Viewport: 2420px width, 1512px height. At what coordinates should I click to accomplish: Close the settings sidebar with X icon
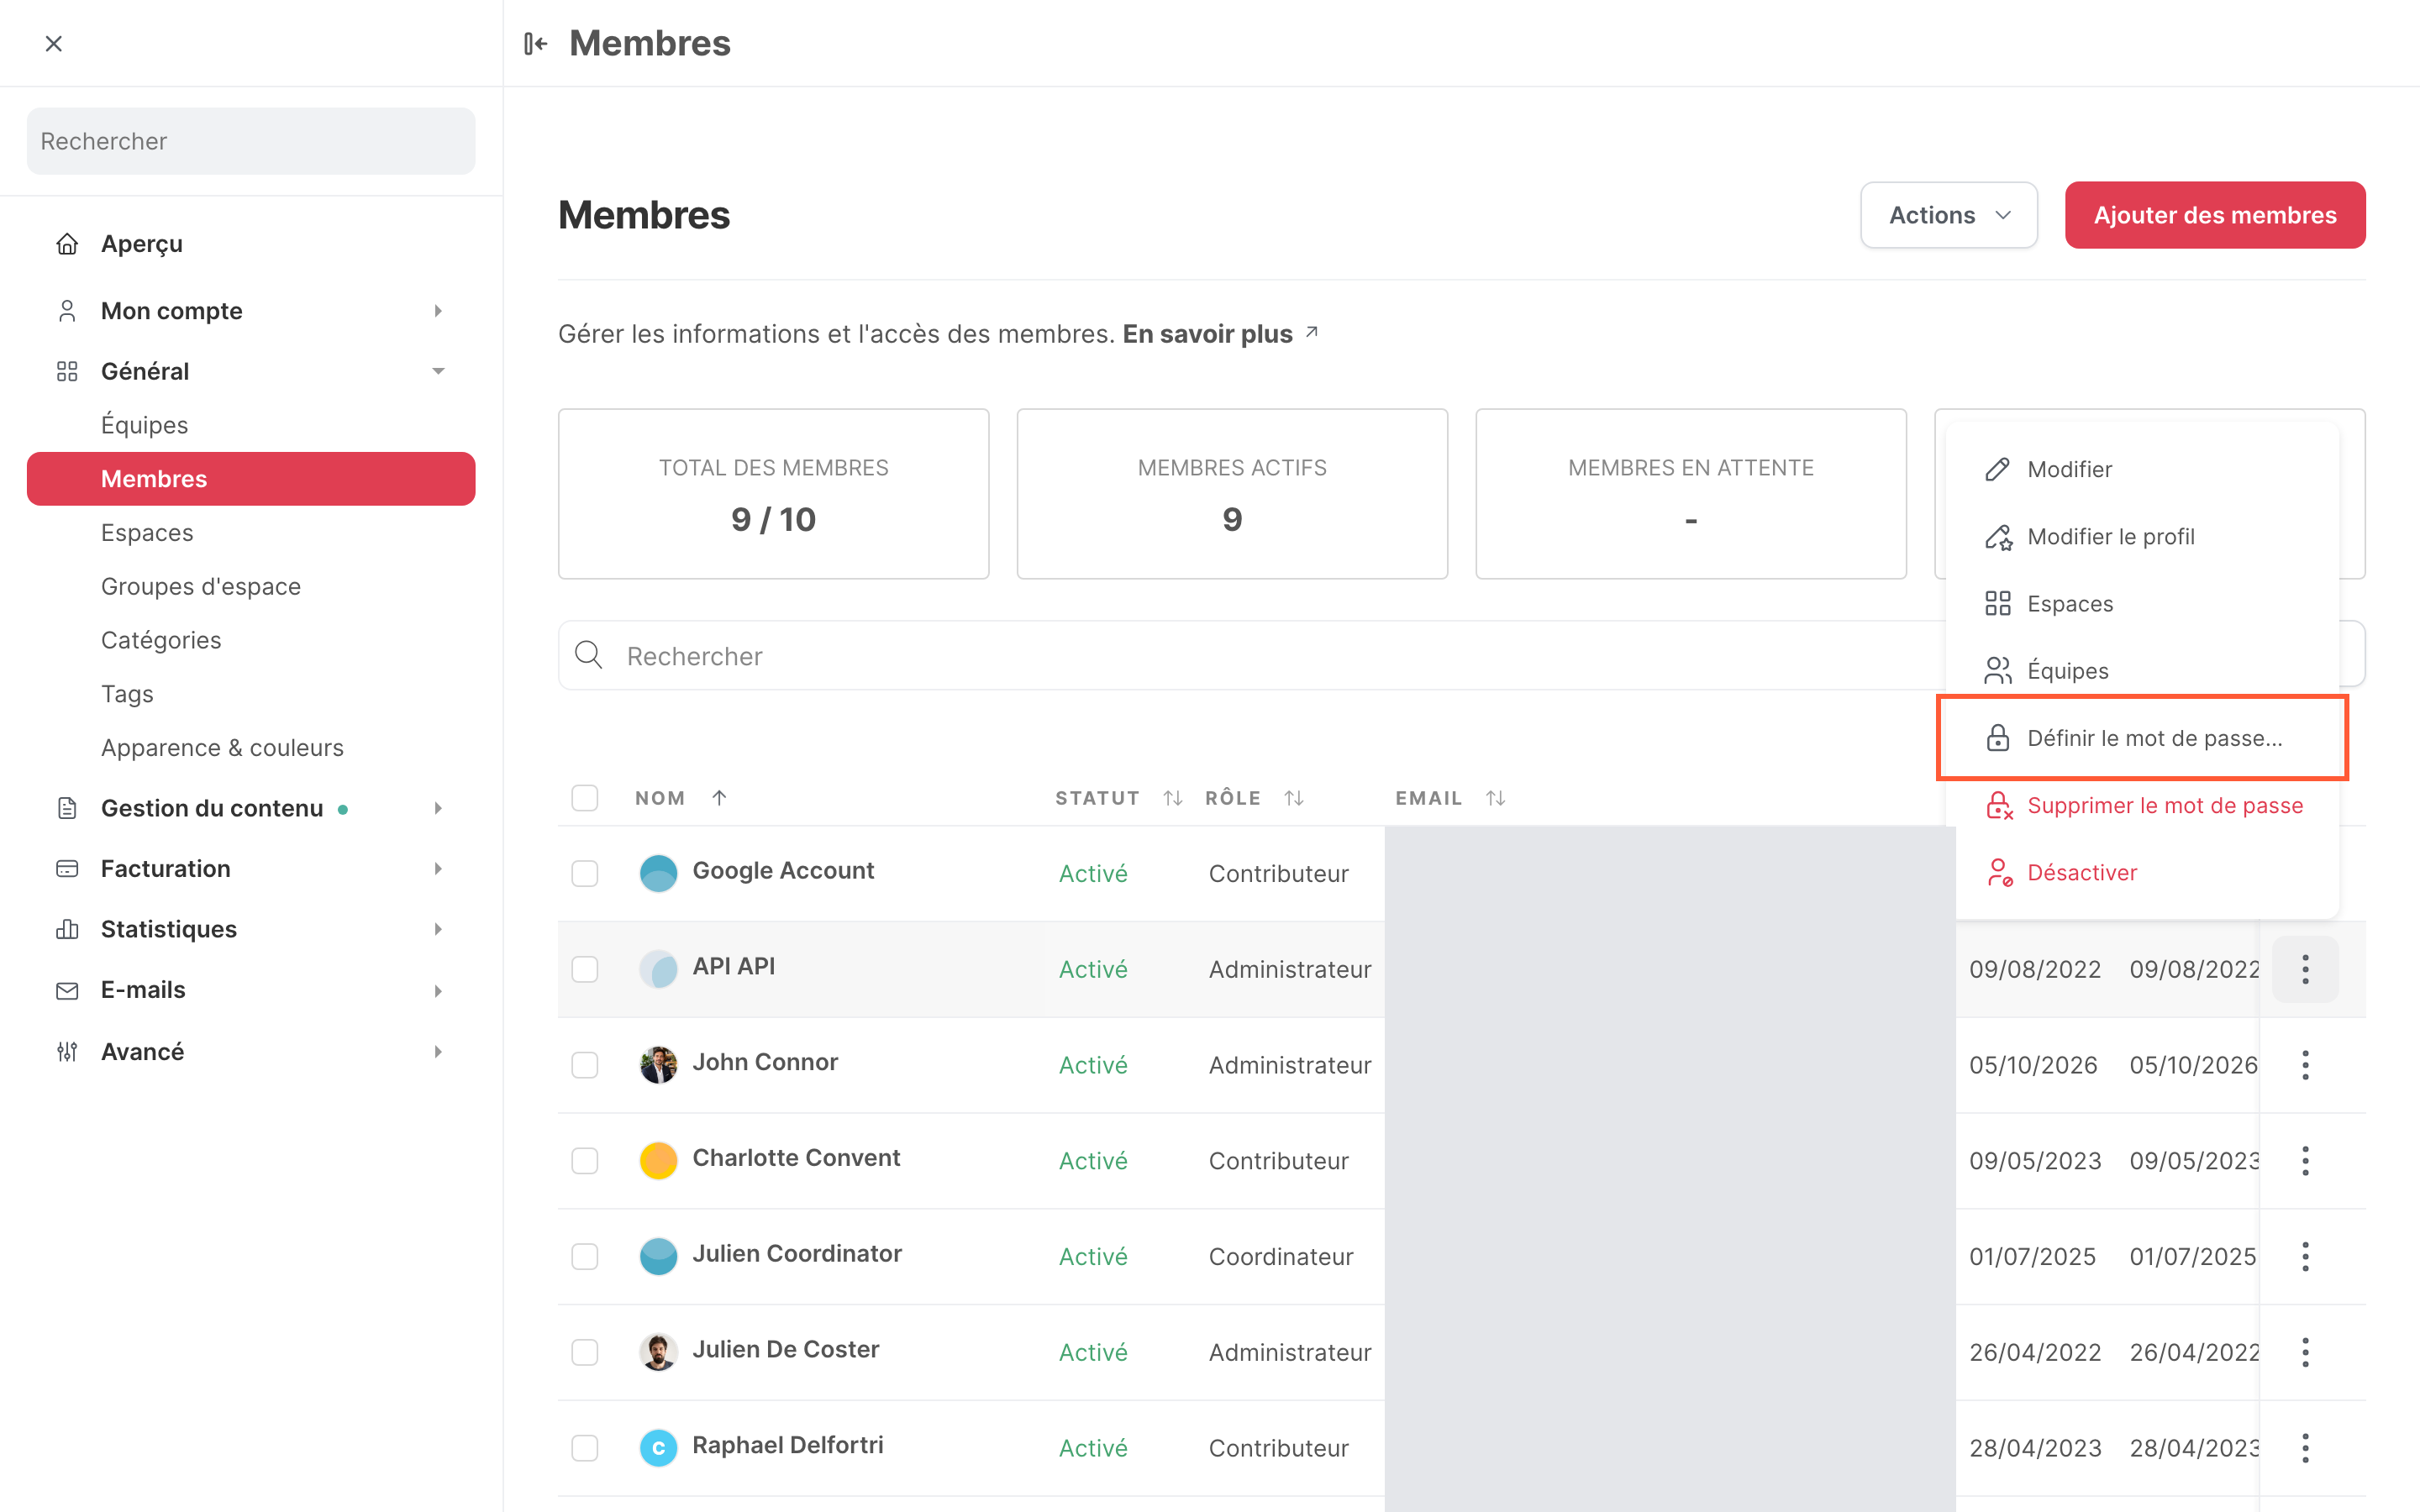(54, 43)
